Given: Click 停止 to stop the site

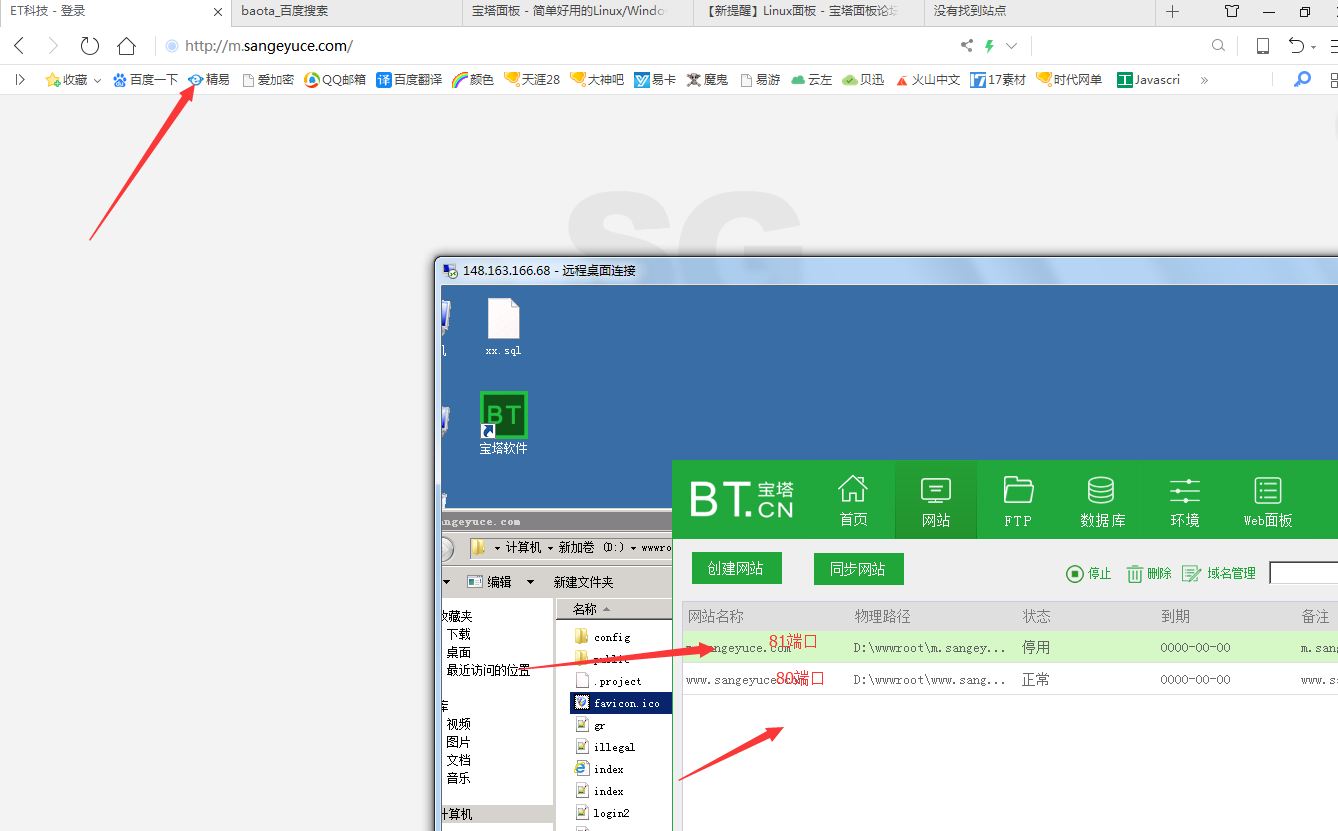Looking at the screenshot, I should click(1089, 573).
